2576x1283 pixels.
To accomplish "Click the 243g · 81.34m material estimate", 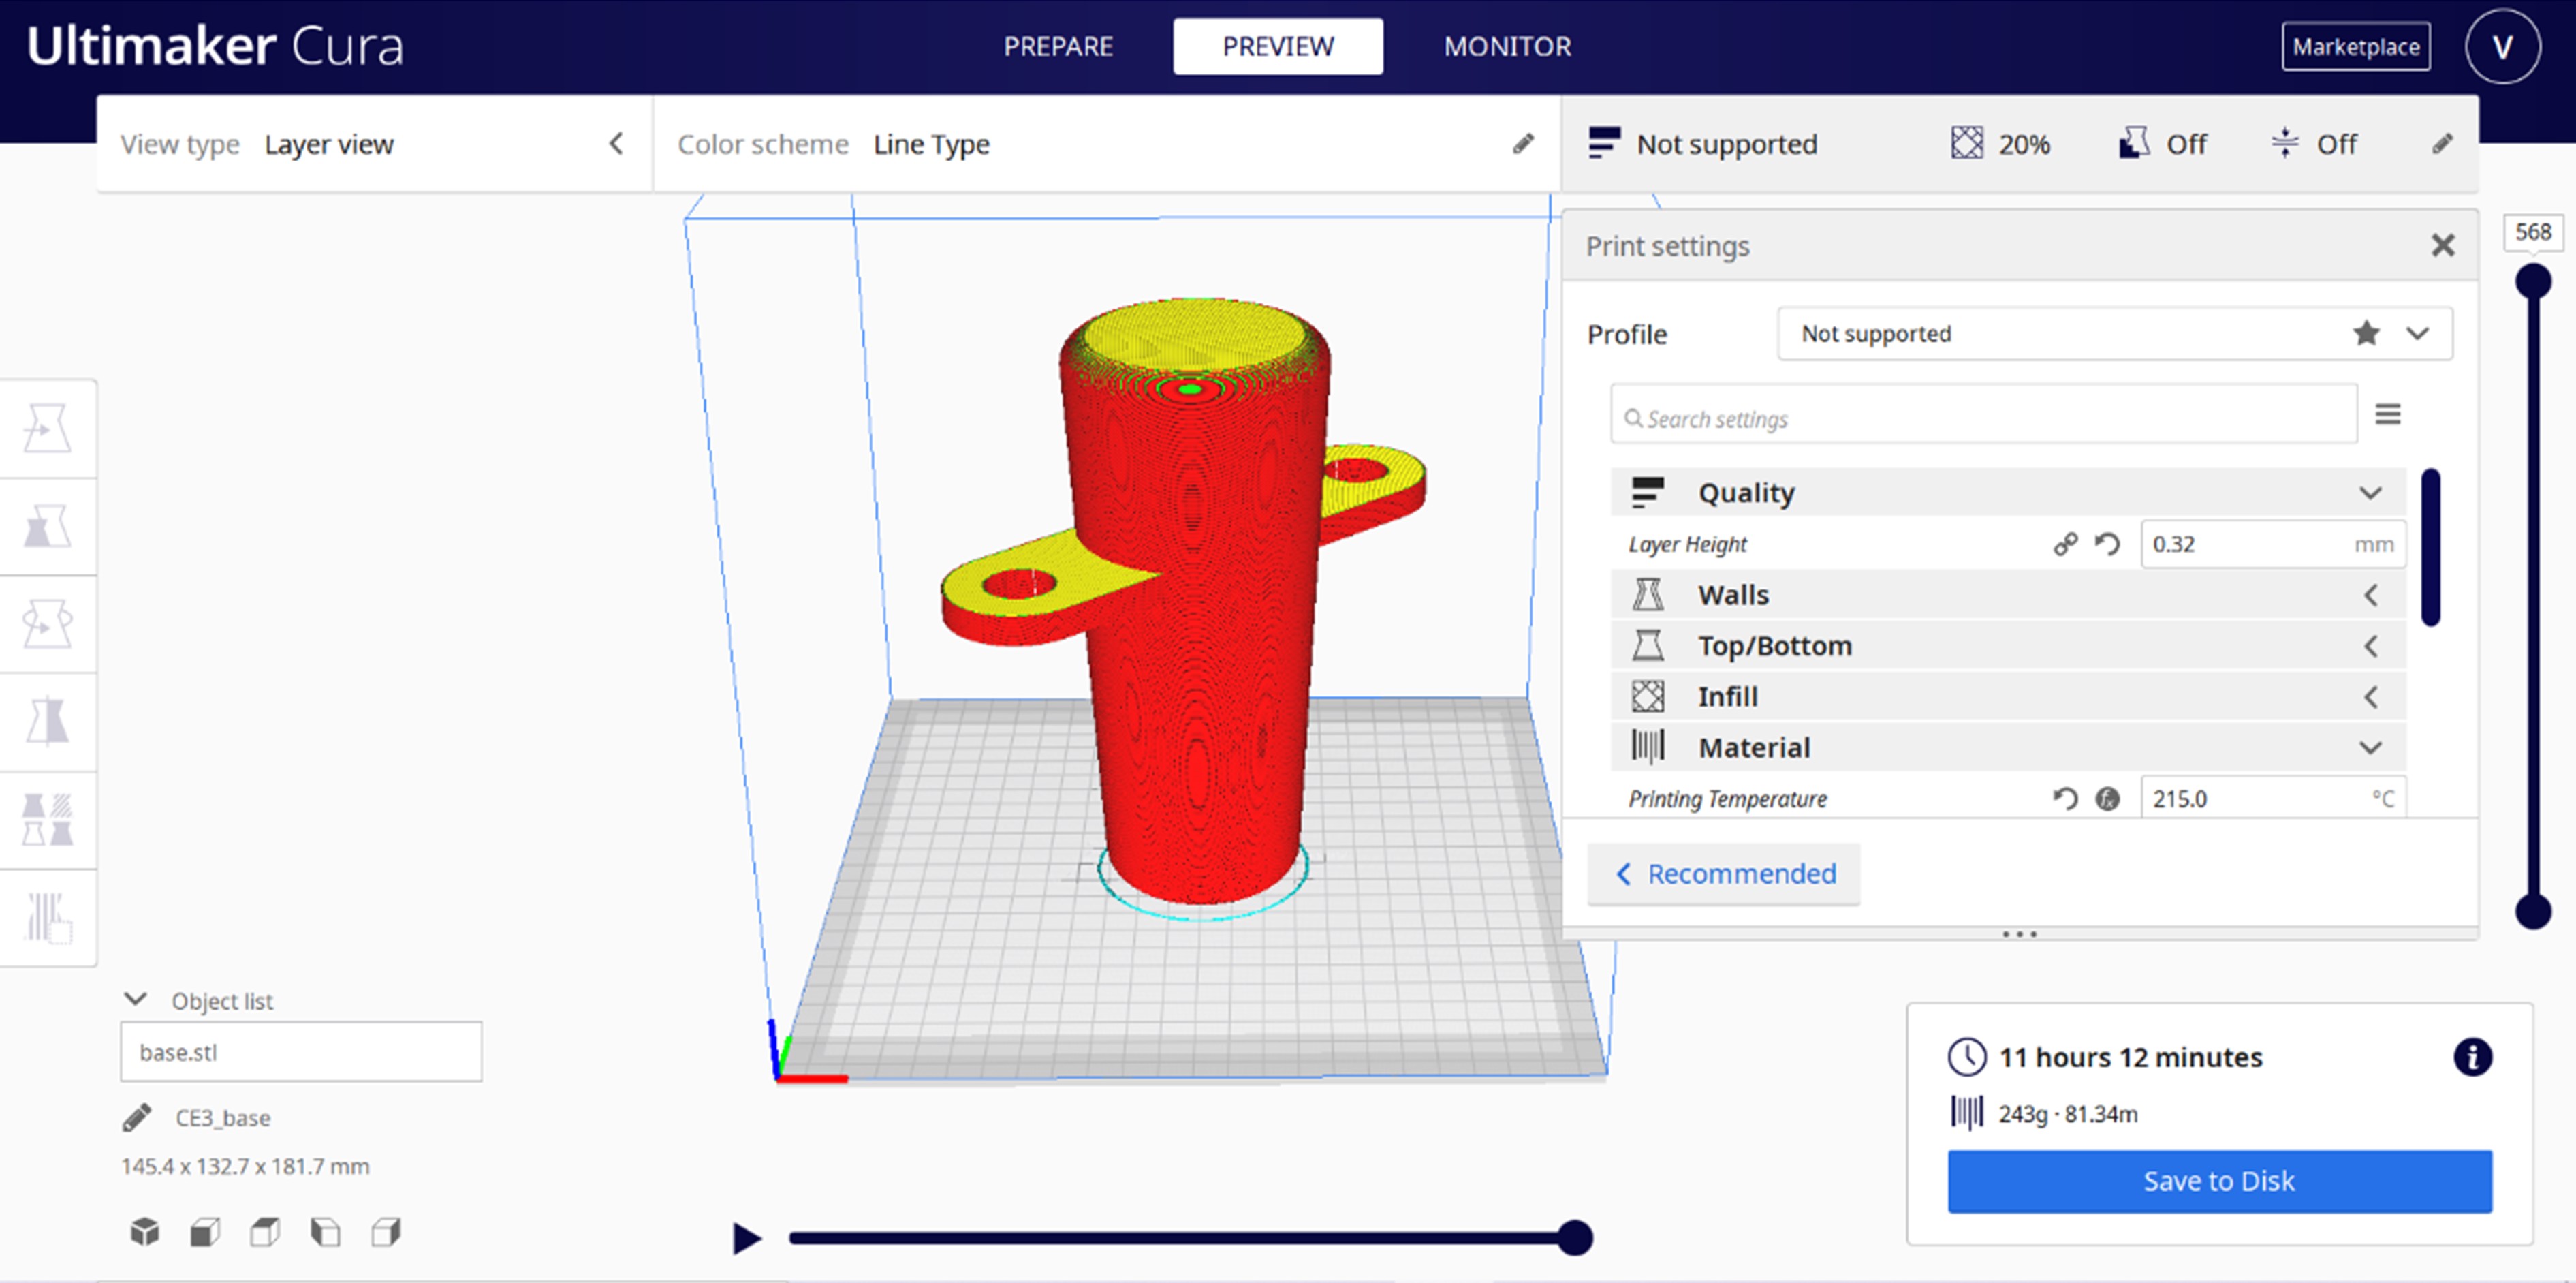I will tap(2067, 1113).
